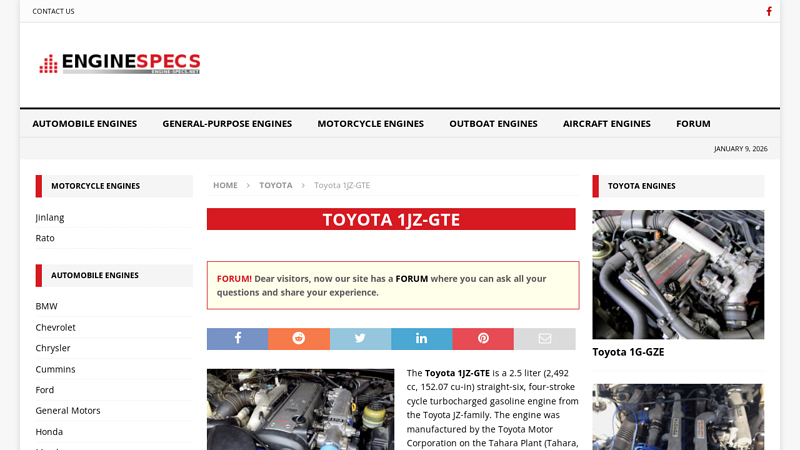Open Outboat Engines menu
This screenshot has height=450, width=800.
pyautogui.click(x=493, y=123)
